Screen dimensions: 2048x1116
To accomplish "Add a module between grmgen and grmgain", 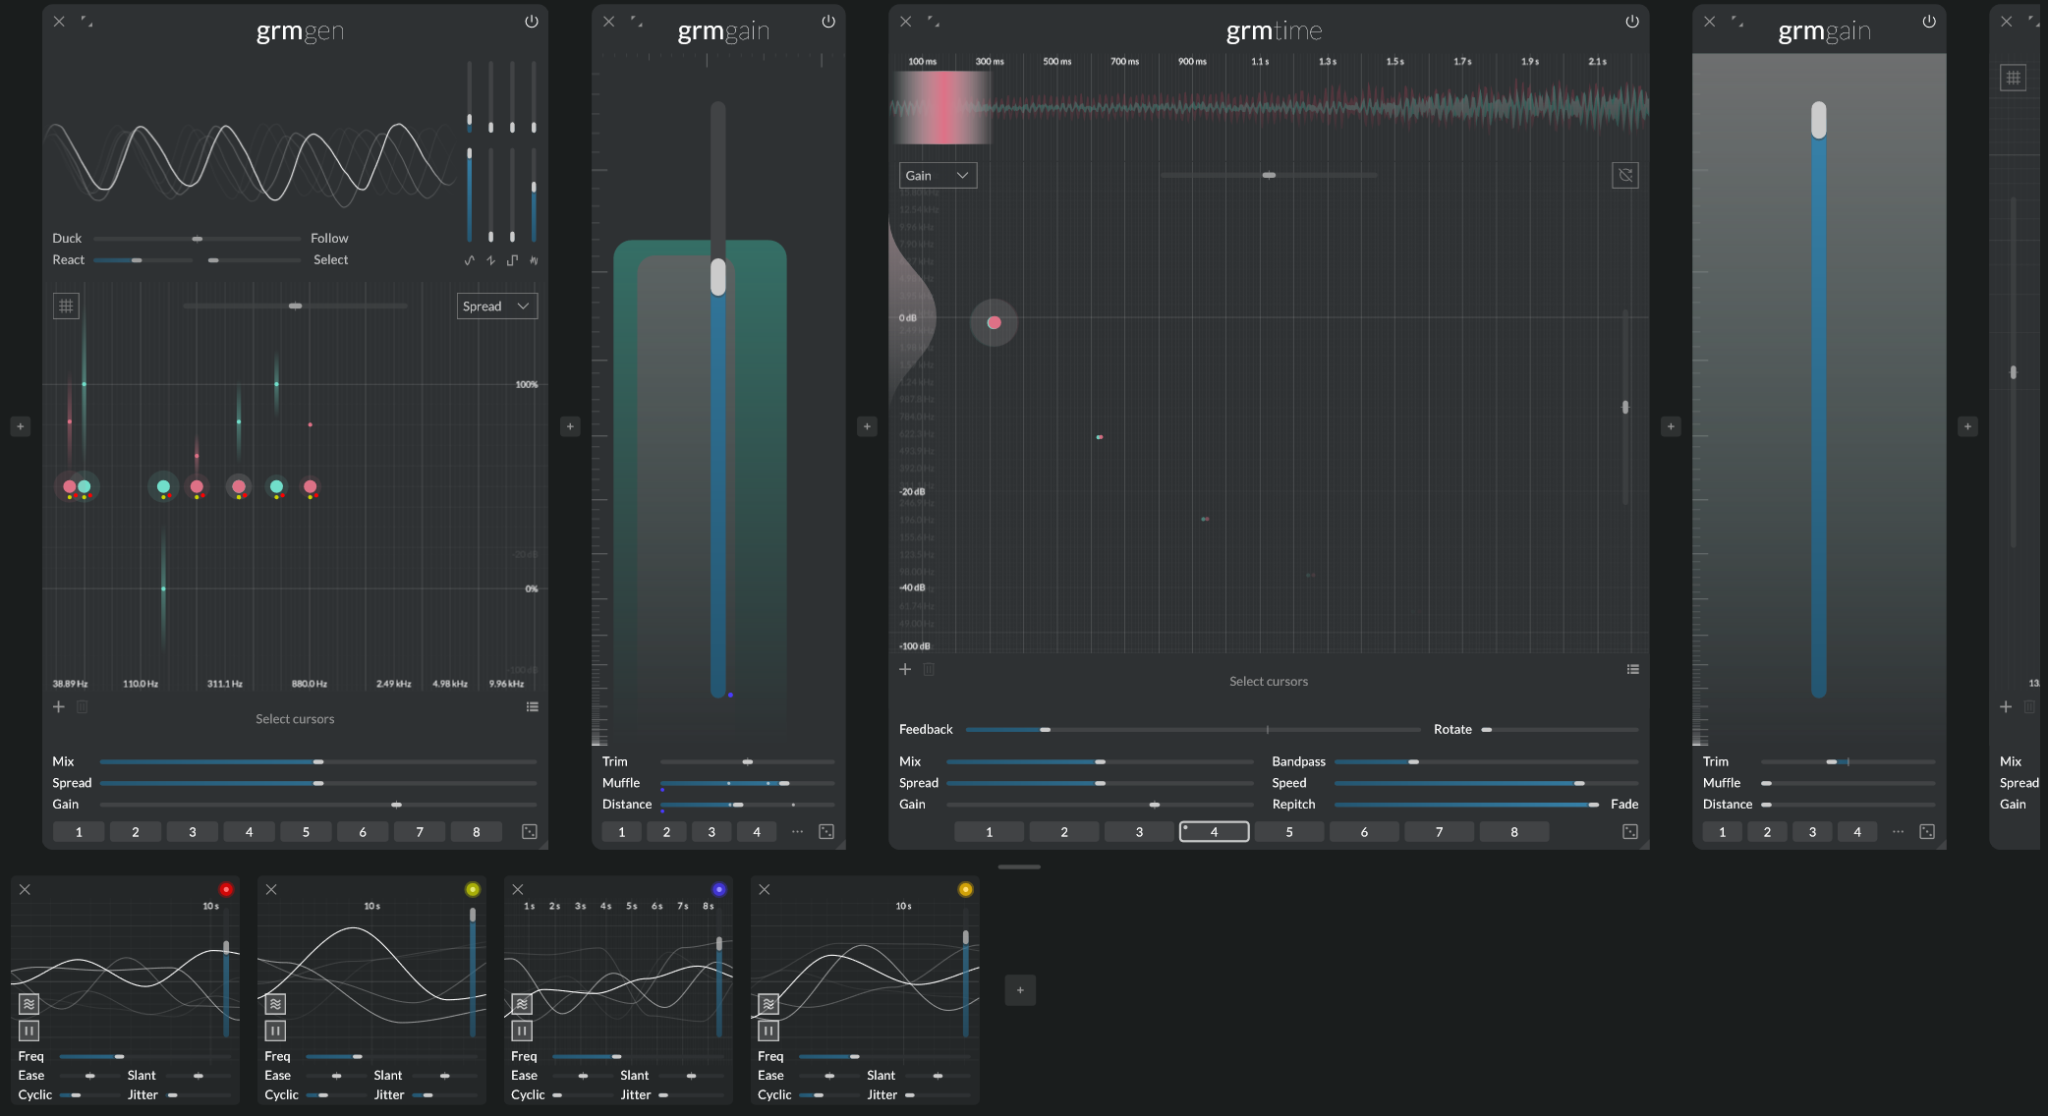I will [570, 426].
